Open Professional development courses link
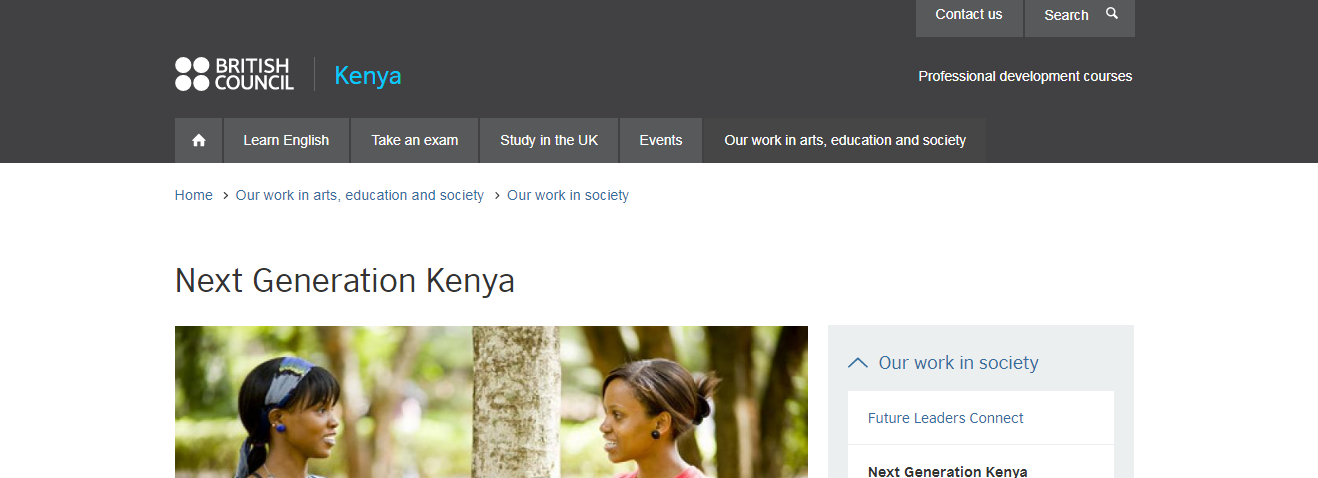 point(1025,76)
